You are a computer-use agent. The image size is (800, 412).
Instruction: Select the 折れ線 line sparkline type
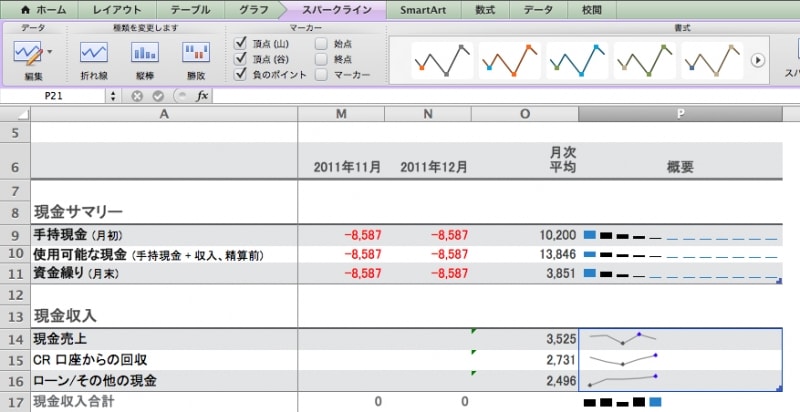(x=94, y=54)
